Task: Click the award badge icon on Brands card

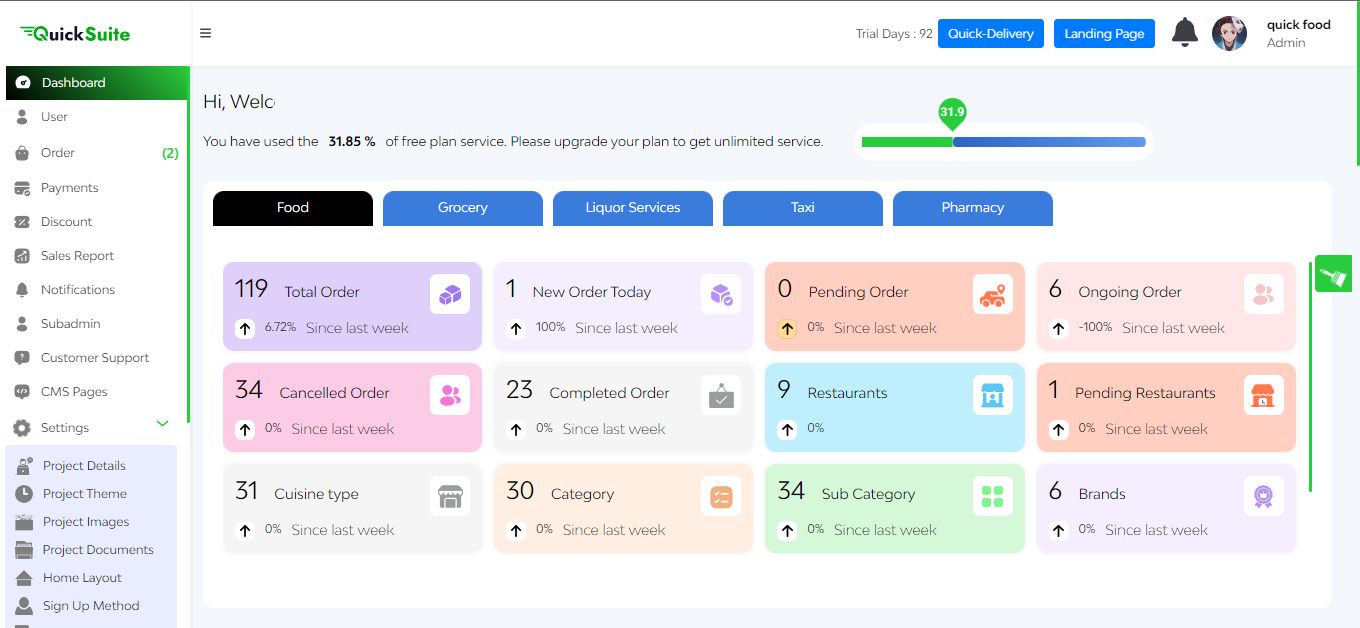Action: (1263, 495)
